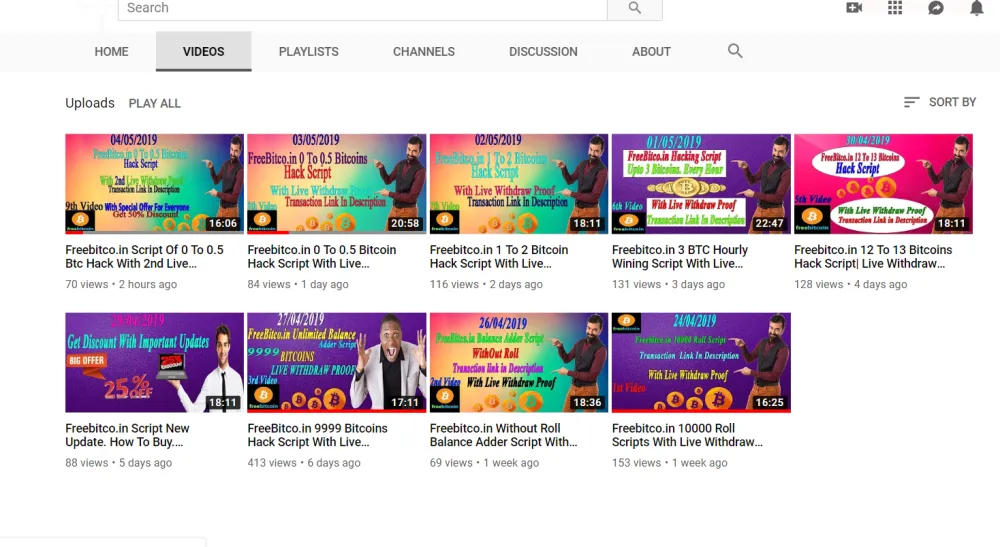1000x547 pixels.
Task: Open the create video camera icon
Action: (x=854, y=8)
